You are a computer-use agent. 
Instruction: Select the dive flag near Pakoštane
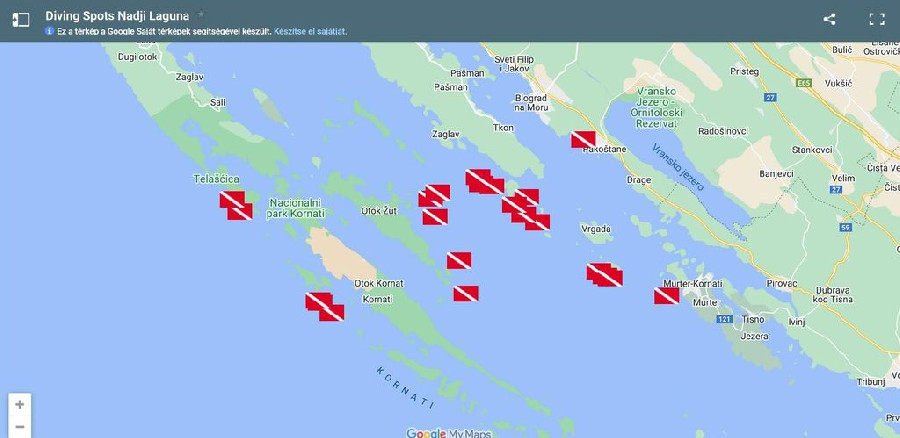(583, 139)
